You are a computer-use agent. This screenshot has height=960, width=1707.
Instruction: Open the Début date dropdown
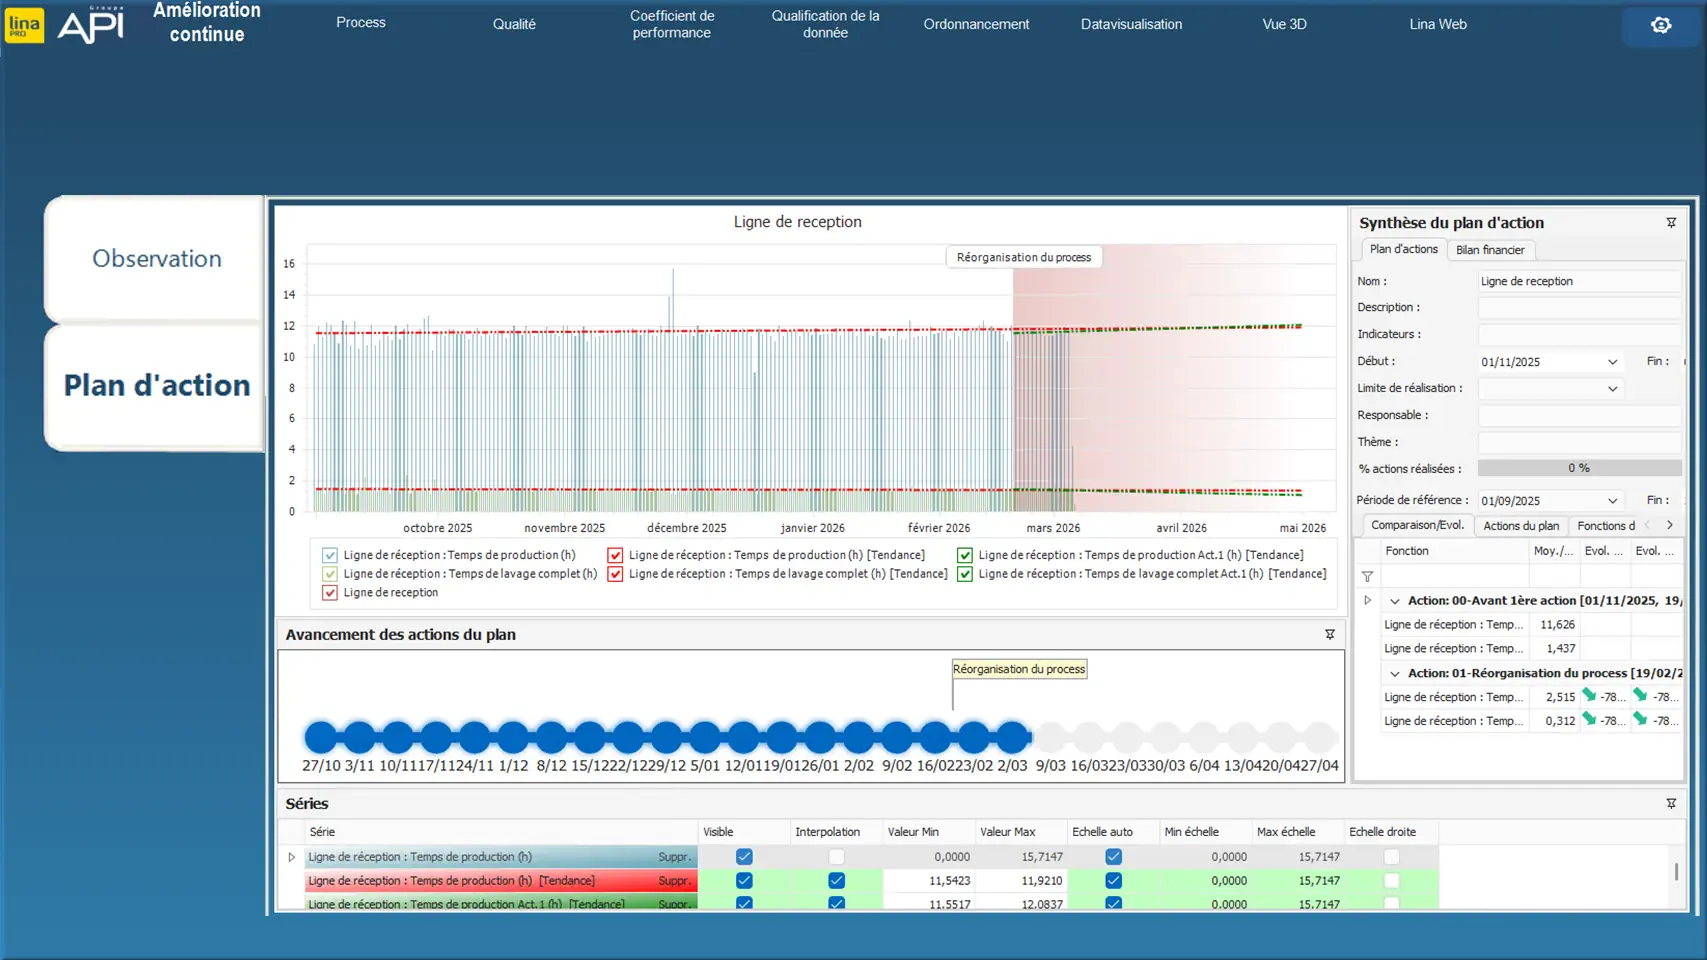pos(1612,362)
